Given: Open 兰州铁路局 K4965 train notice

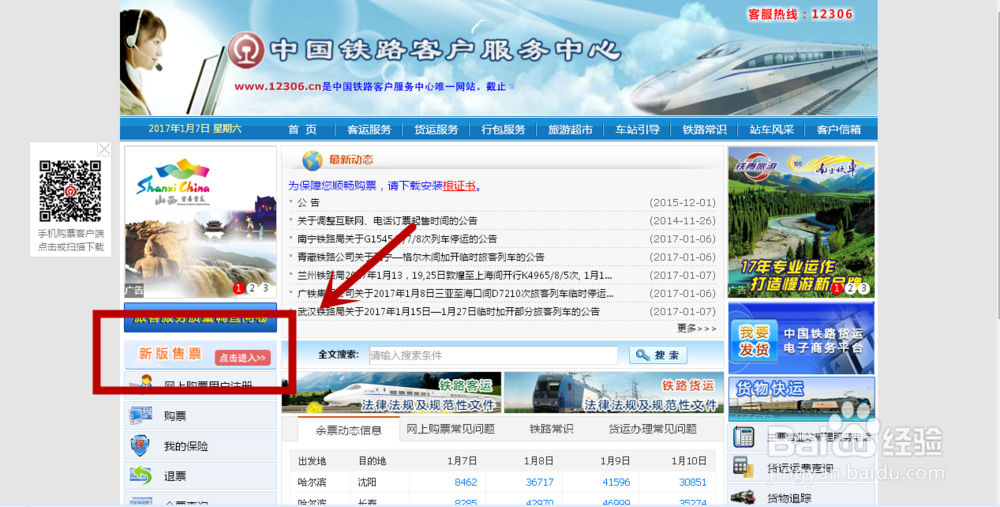Looking at the screenshot, I should coord(455,276).
